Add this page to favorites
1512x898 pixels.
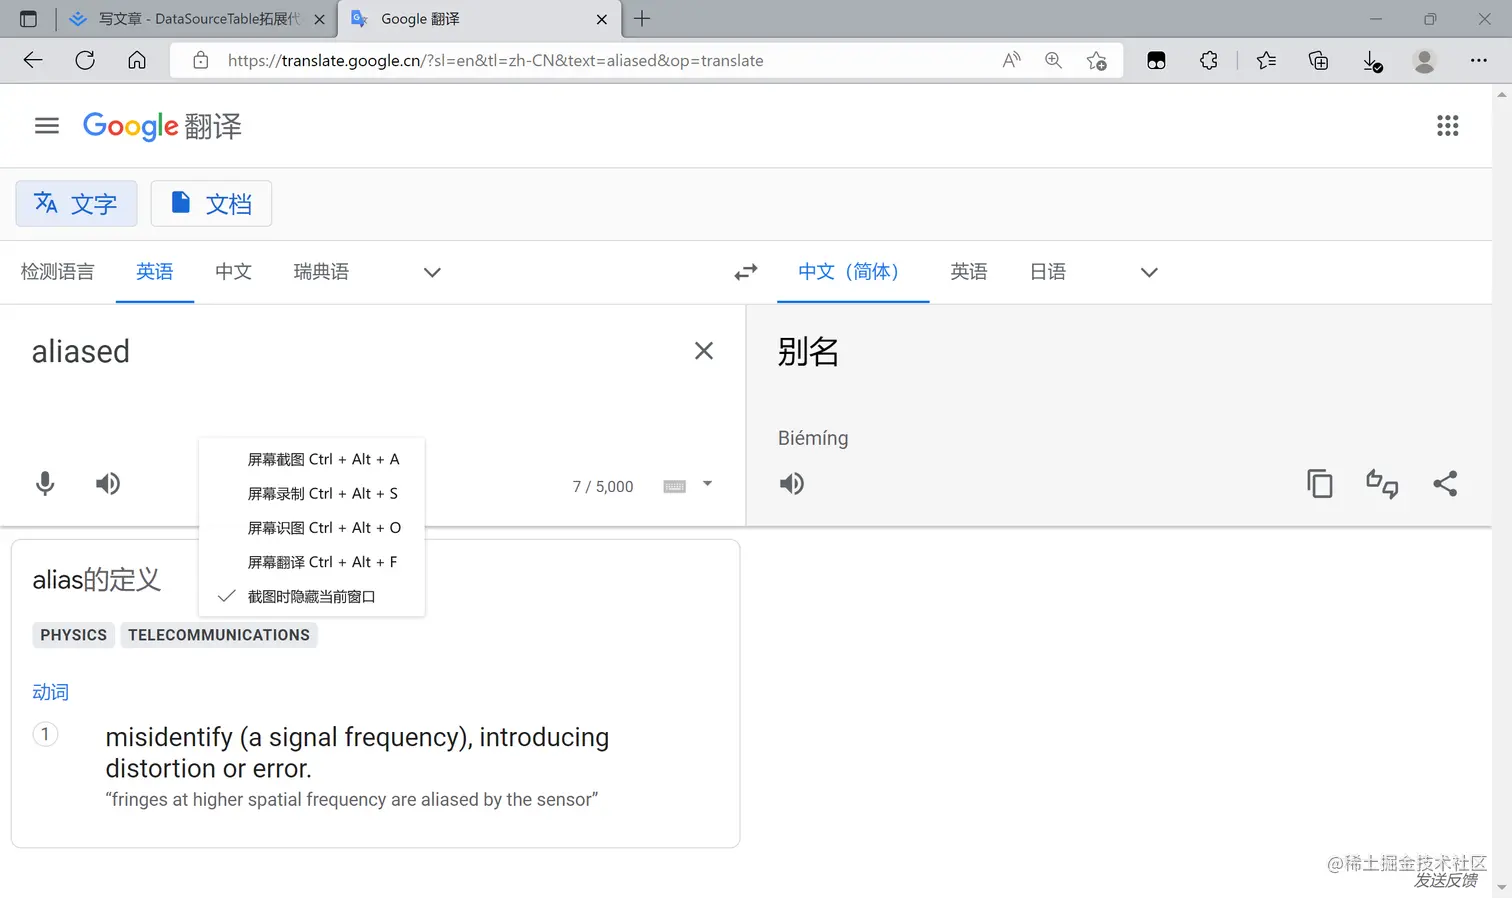1097,61
